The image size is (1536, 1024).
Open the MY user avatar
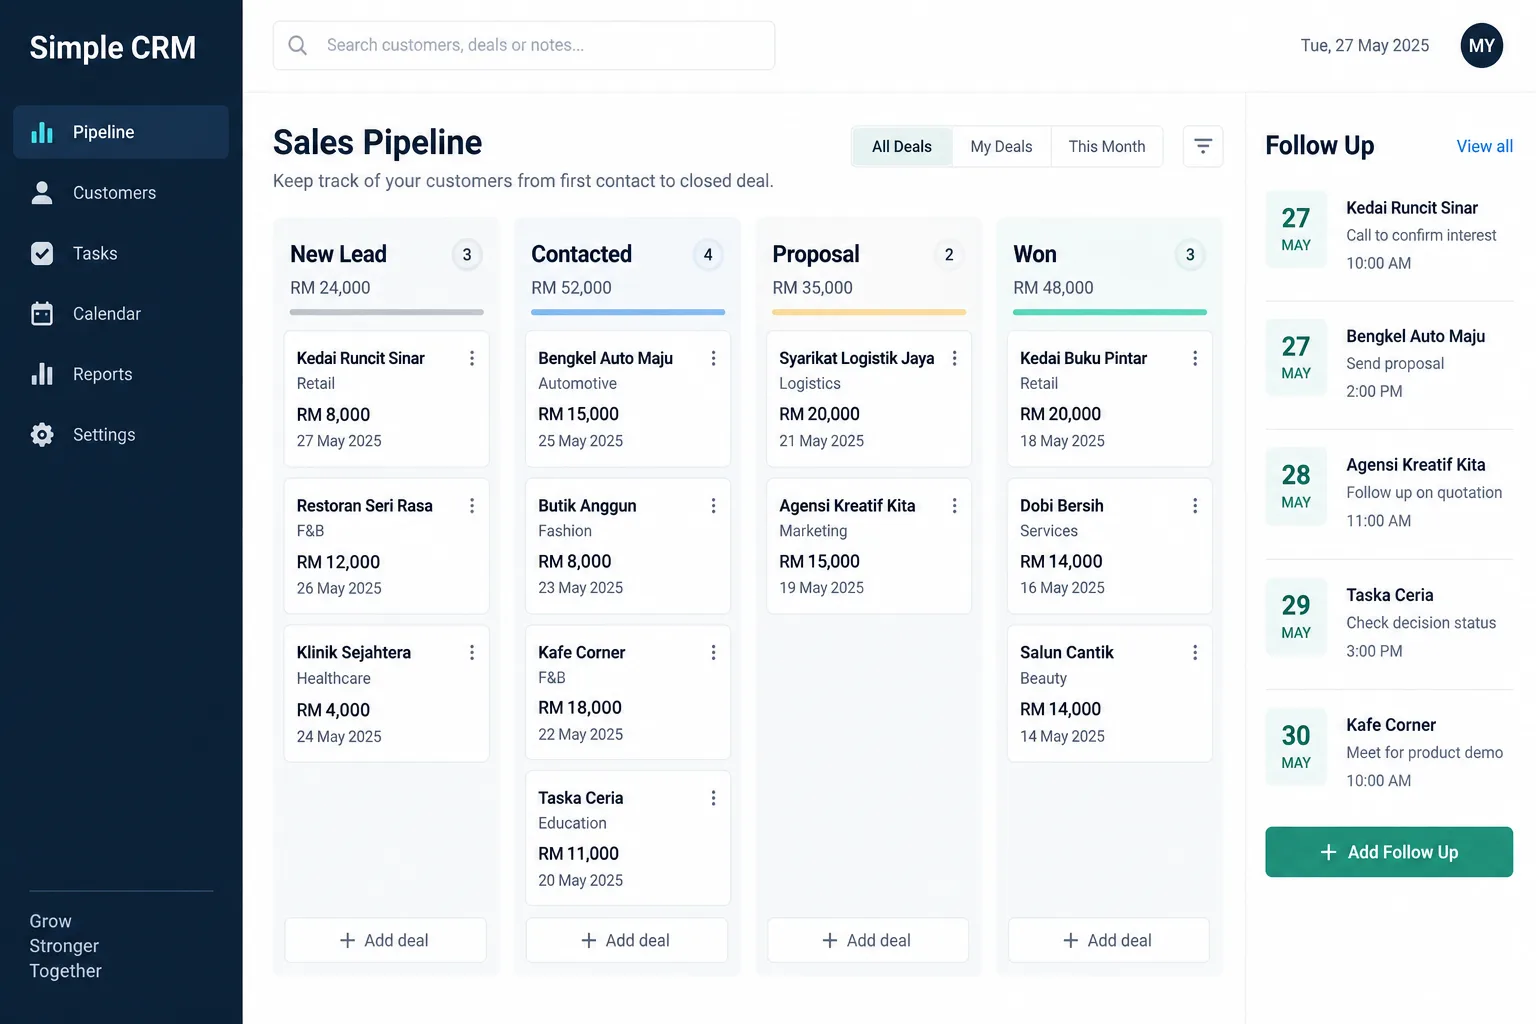pyautogui.click(x=1481, y=46)
